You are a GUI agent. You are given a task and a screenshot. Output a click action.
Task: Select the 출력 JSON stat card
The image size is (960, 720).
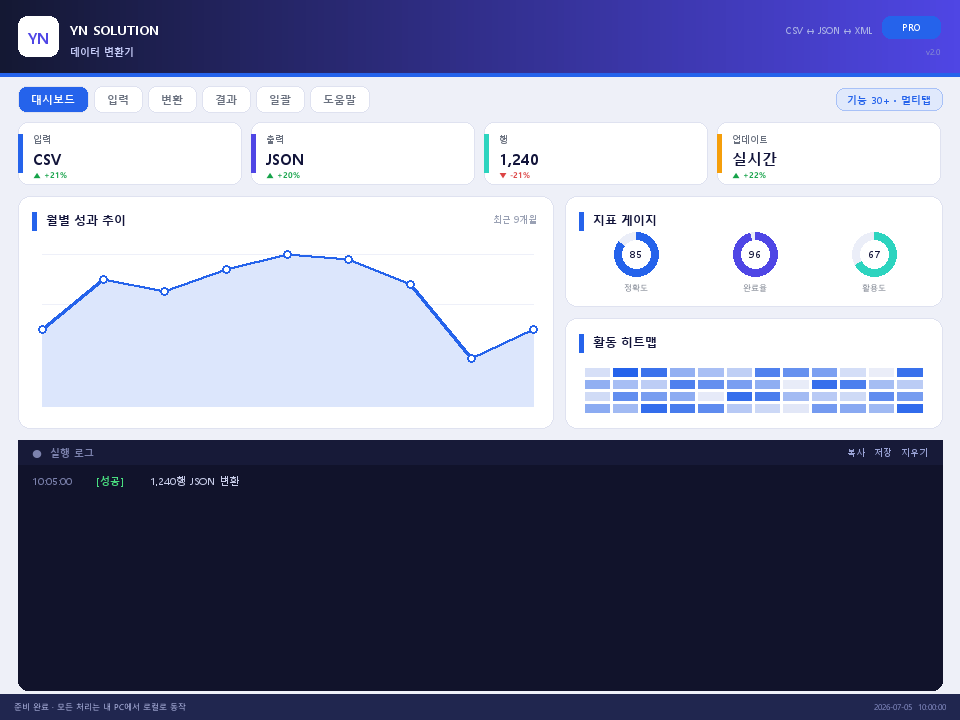point(362,154)
